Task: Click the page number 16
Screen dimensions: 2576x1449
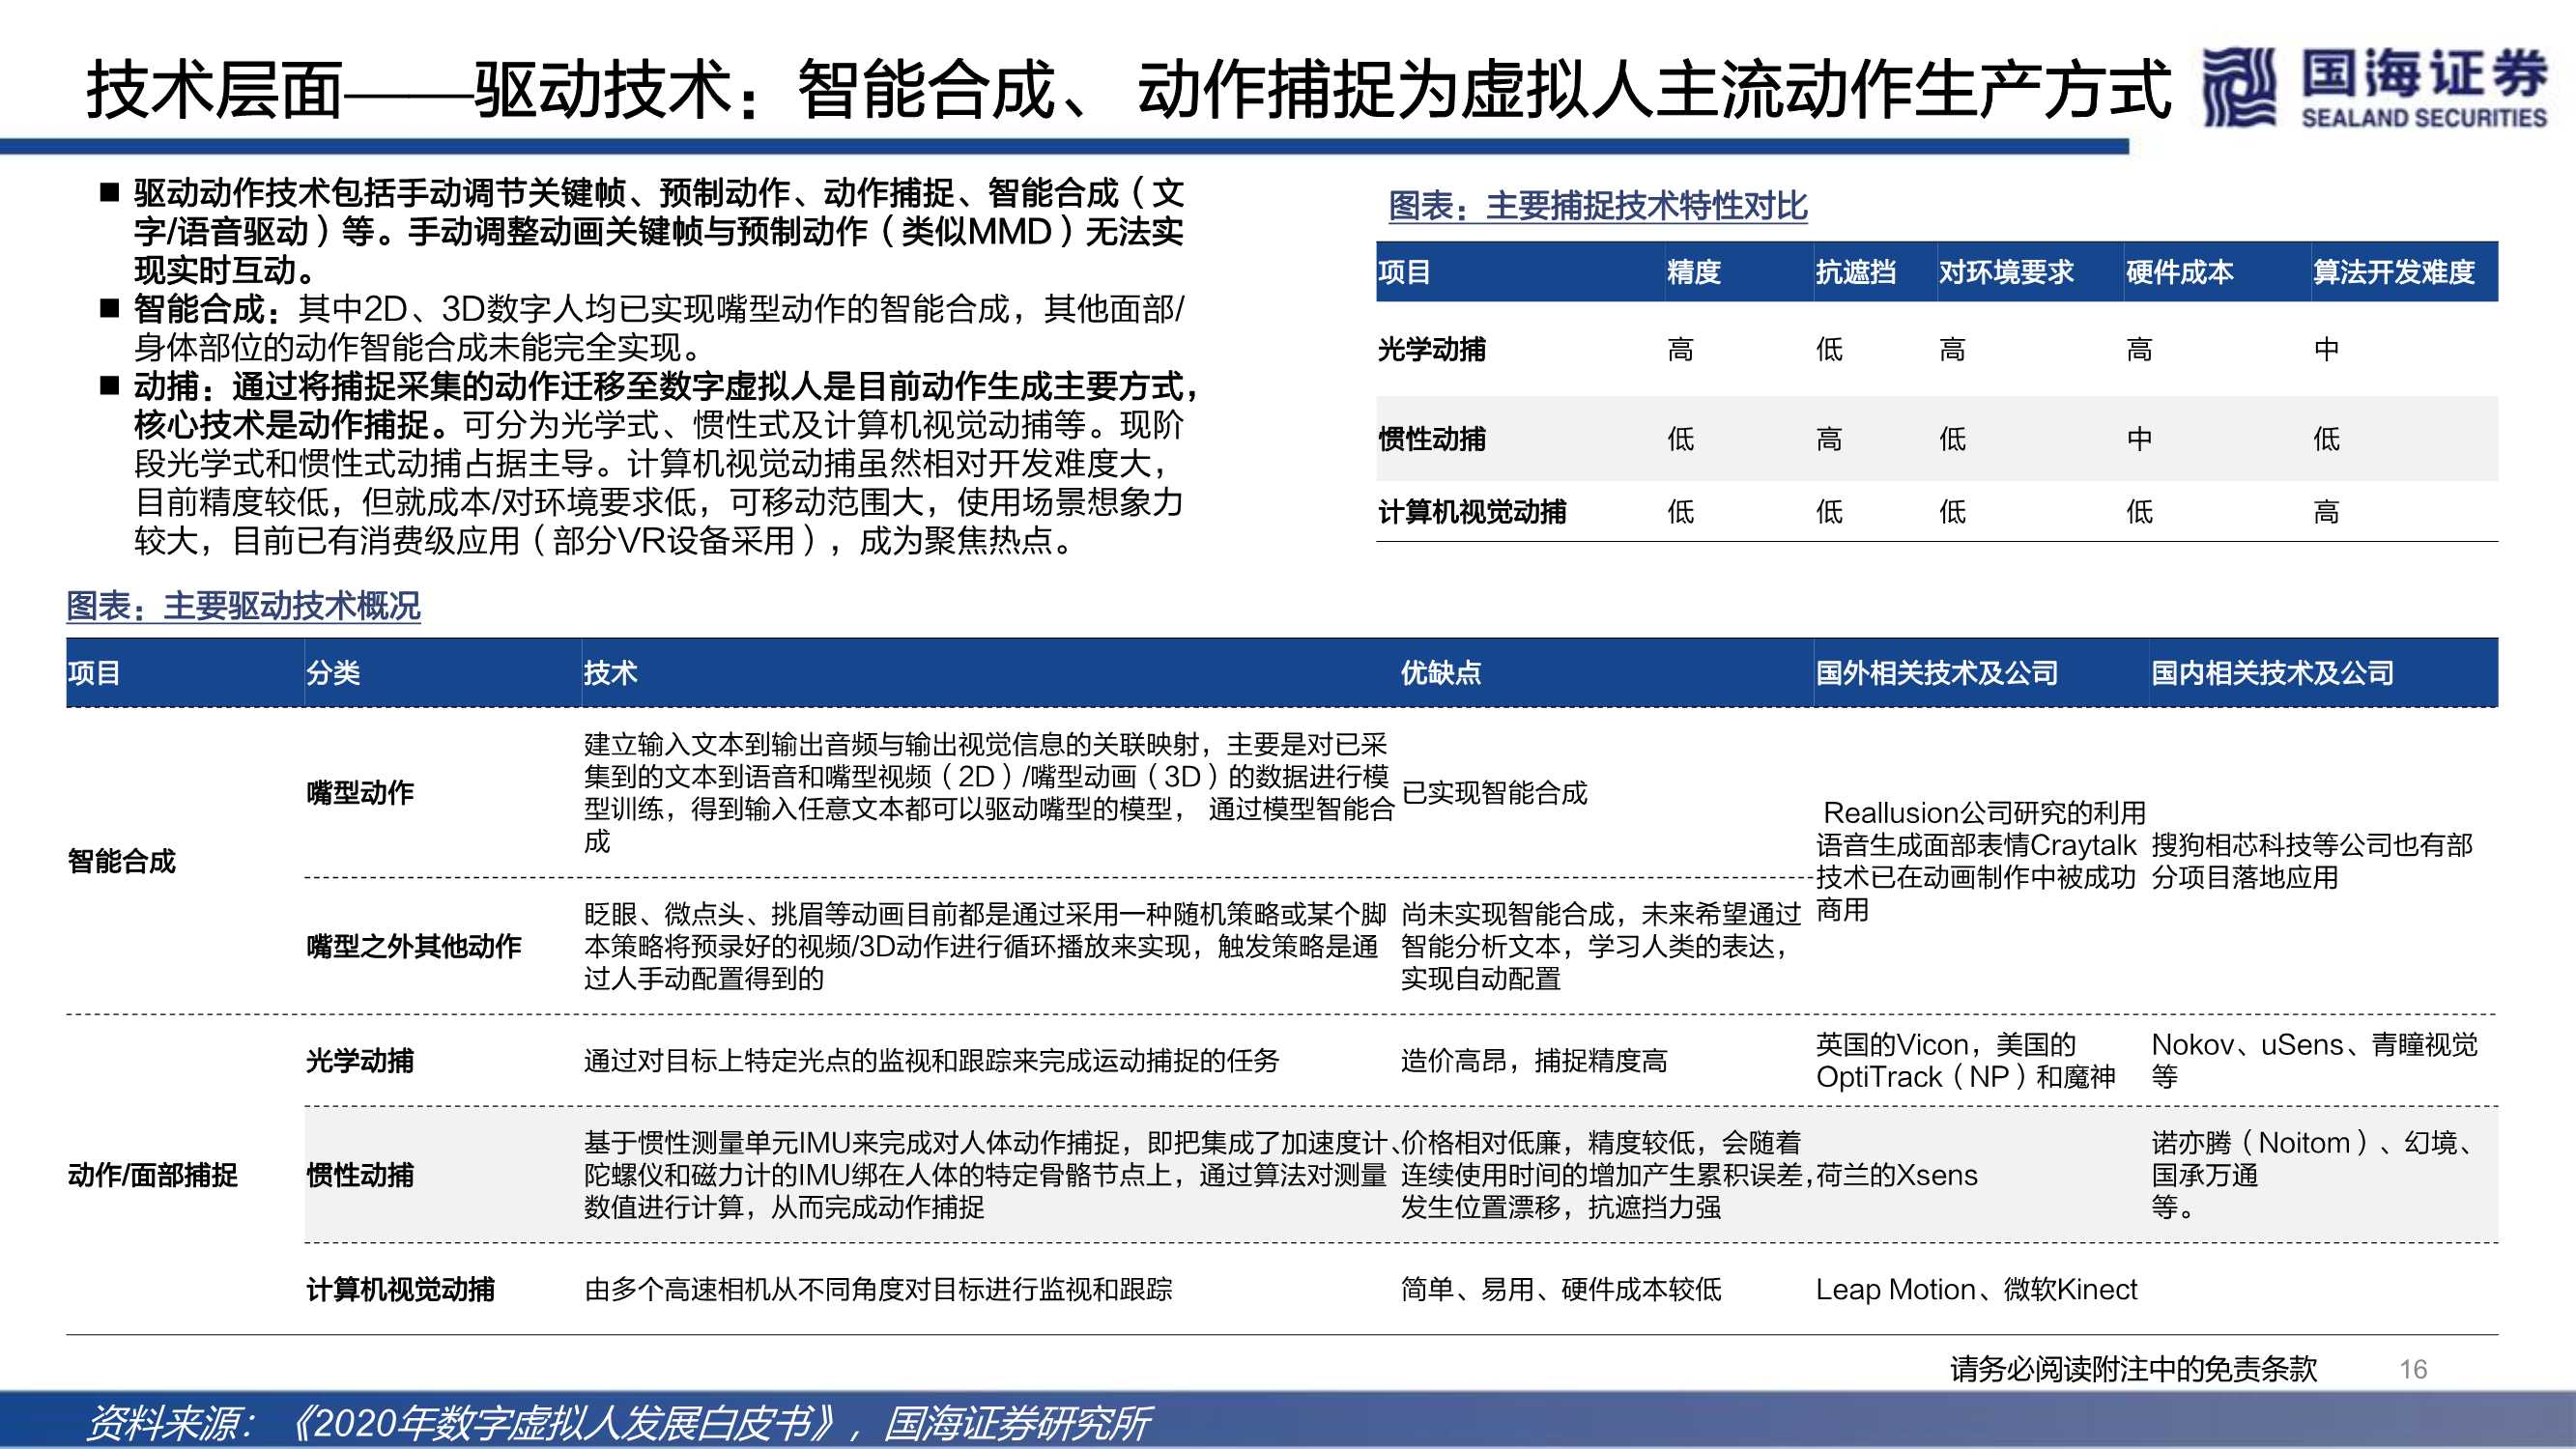Action: [2413, 1369]
